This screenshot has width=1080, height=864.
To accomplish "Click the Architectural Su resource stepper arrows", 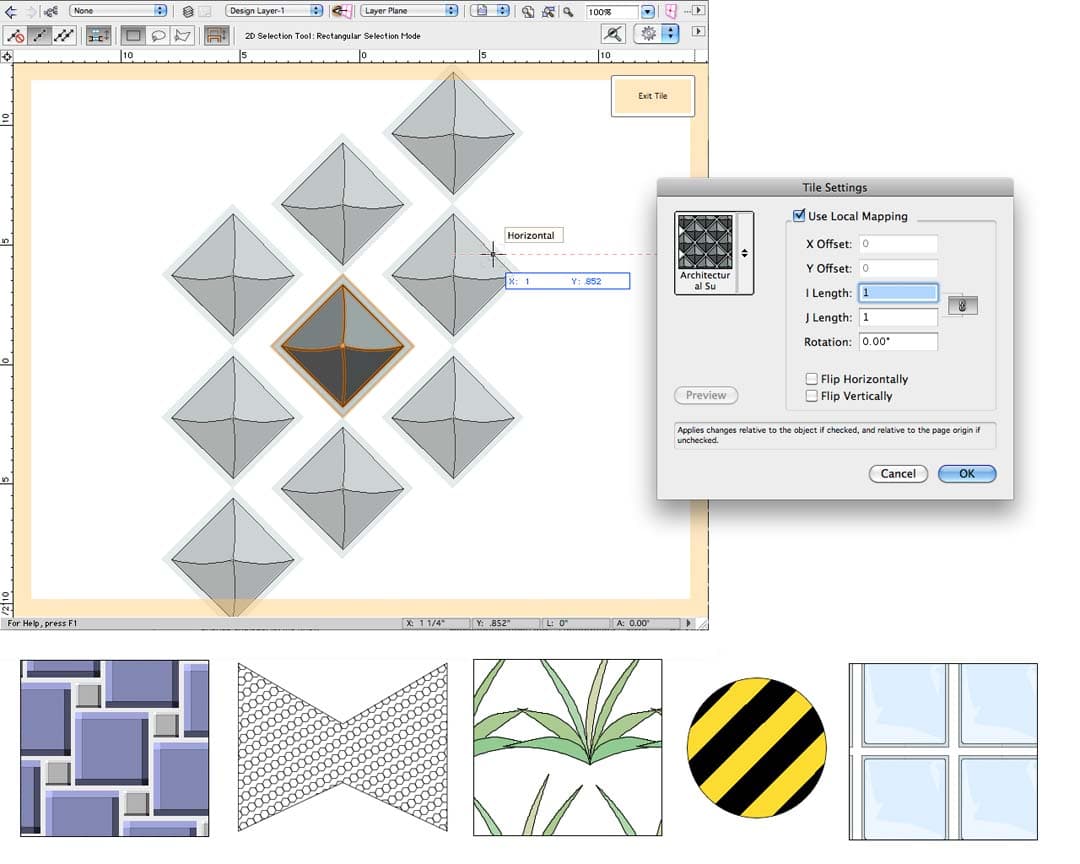I will (745, 253).
